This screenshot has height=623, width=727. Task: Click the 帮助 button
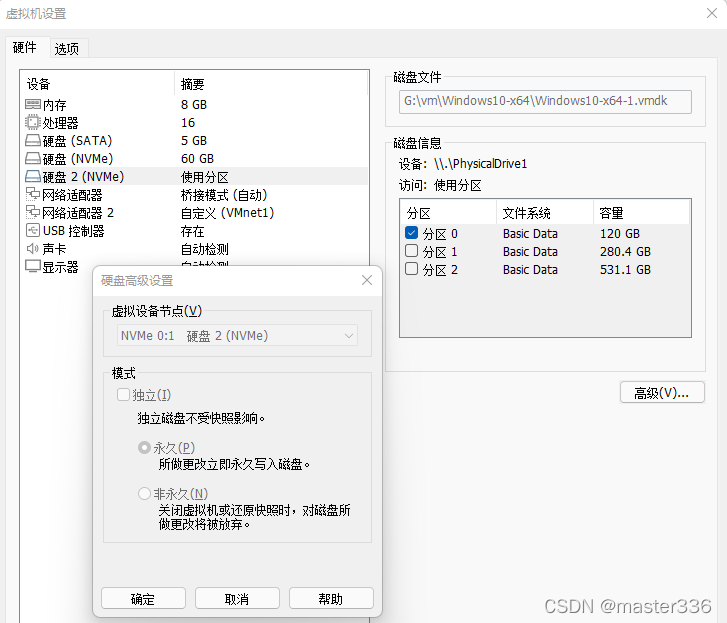[331, 598]
